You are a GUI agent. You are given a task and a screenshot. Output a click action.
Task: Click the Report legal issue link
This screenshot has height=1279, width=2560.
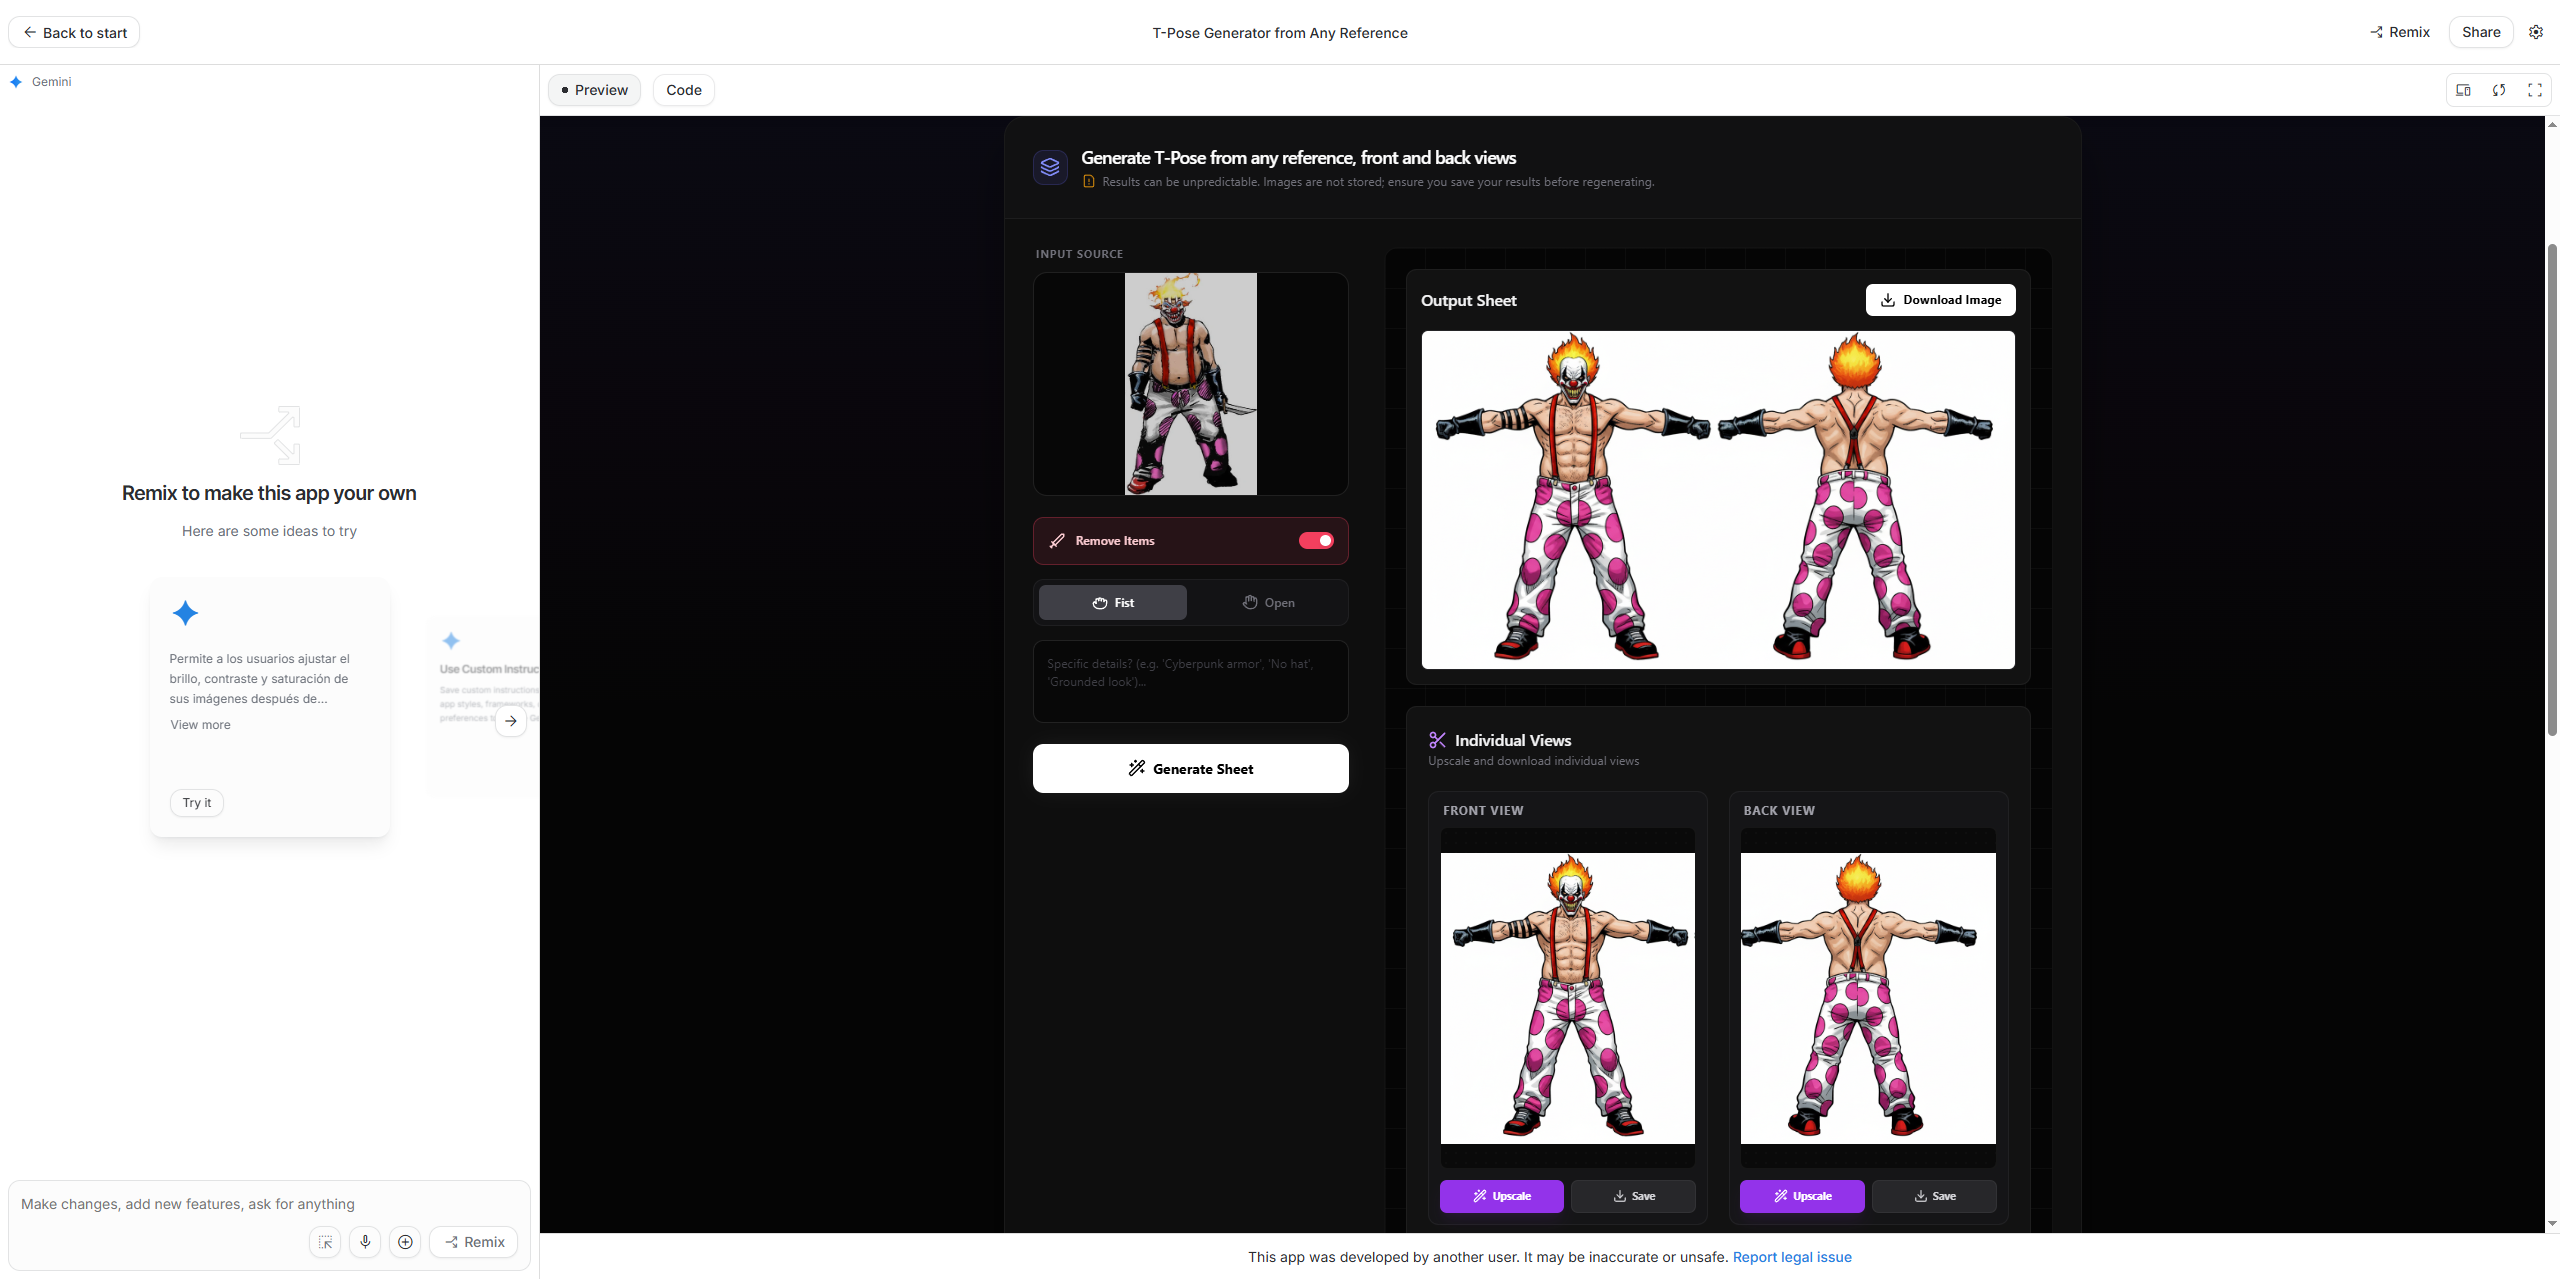tap(1792, 1257)
